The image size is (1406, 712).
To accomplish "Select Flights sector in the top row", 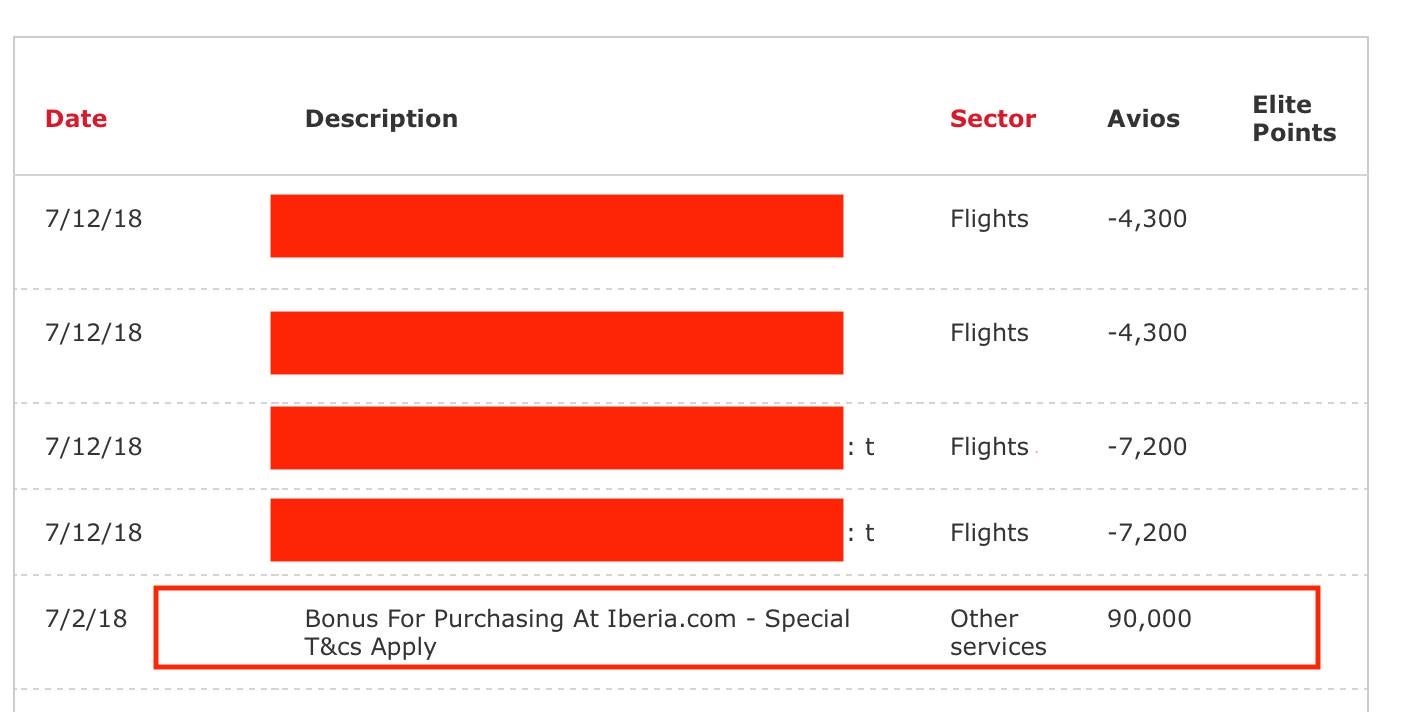I will pyautogui.click(x=989, y=219).
